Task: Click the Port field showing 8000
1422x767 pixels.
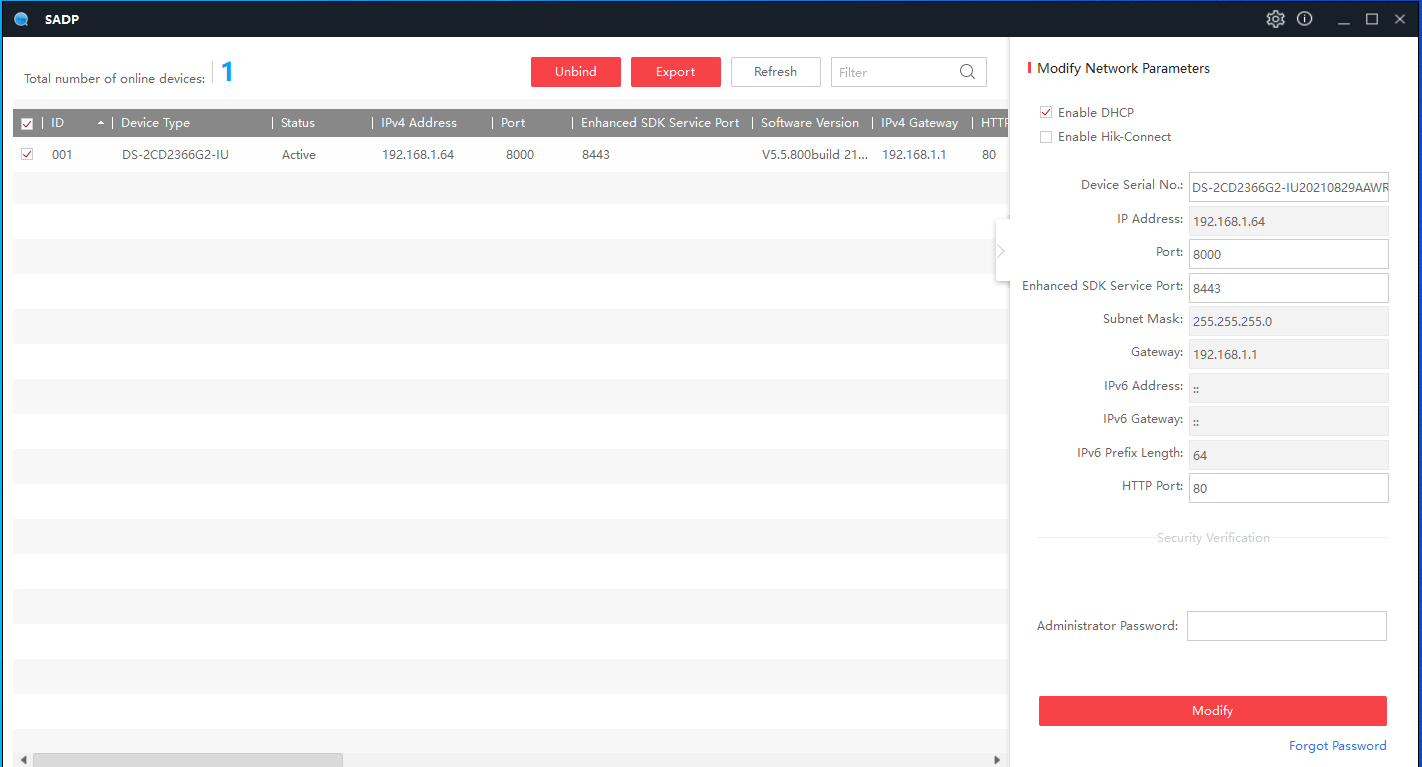Action: [x=1289, y=254]
